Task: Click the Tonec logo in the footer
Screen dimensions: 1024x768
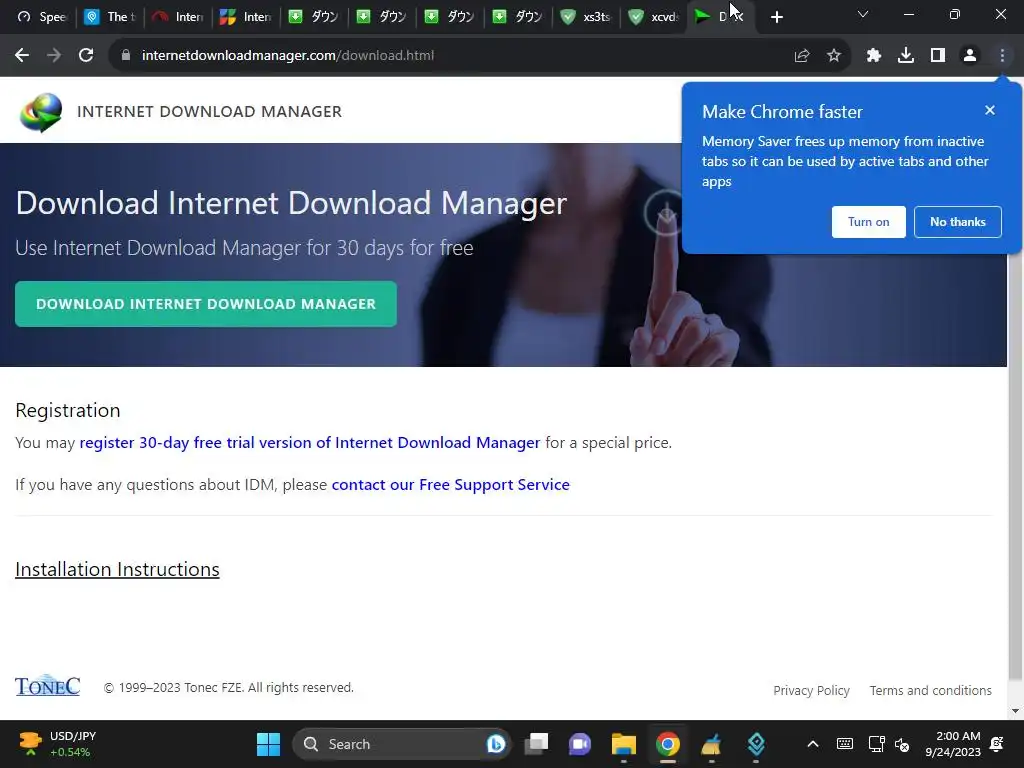Action: pyautogui.click(x=48, y=686)
